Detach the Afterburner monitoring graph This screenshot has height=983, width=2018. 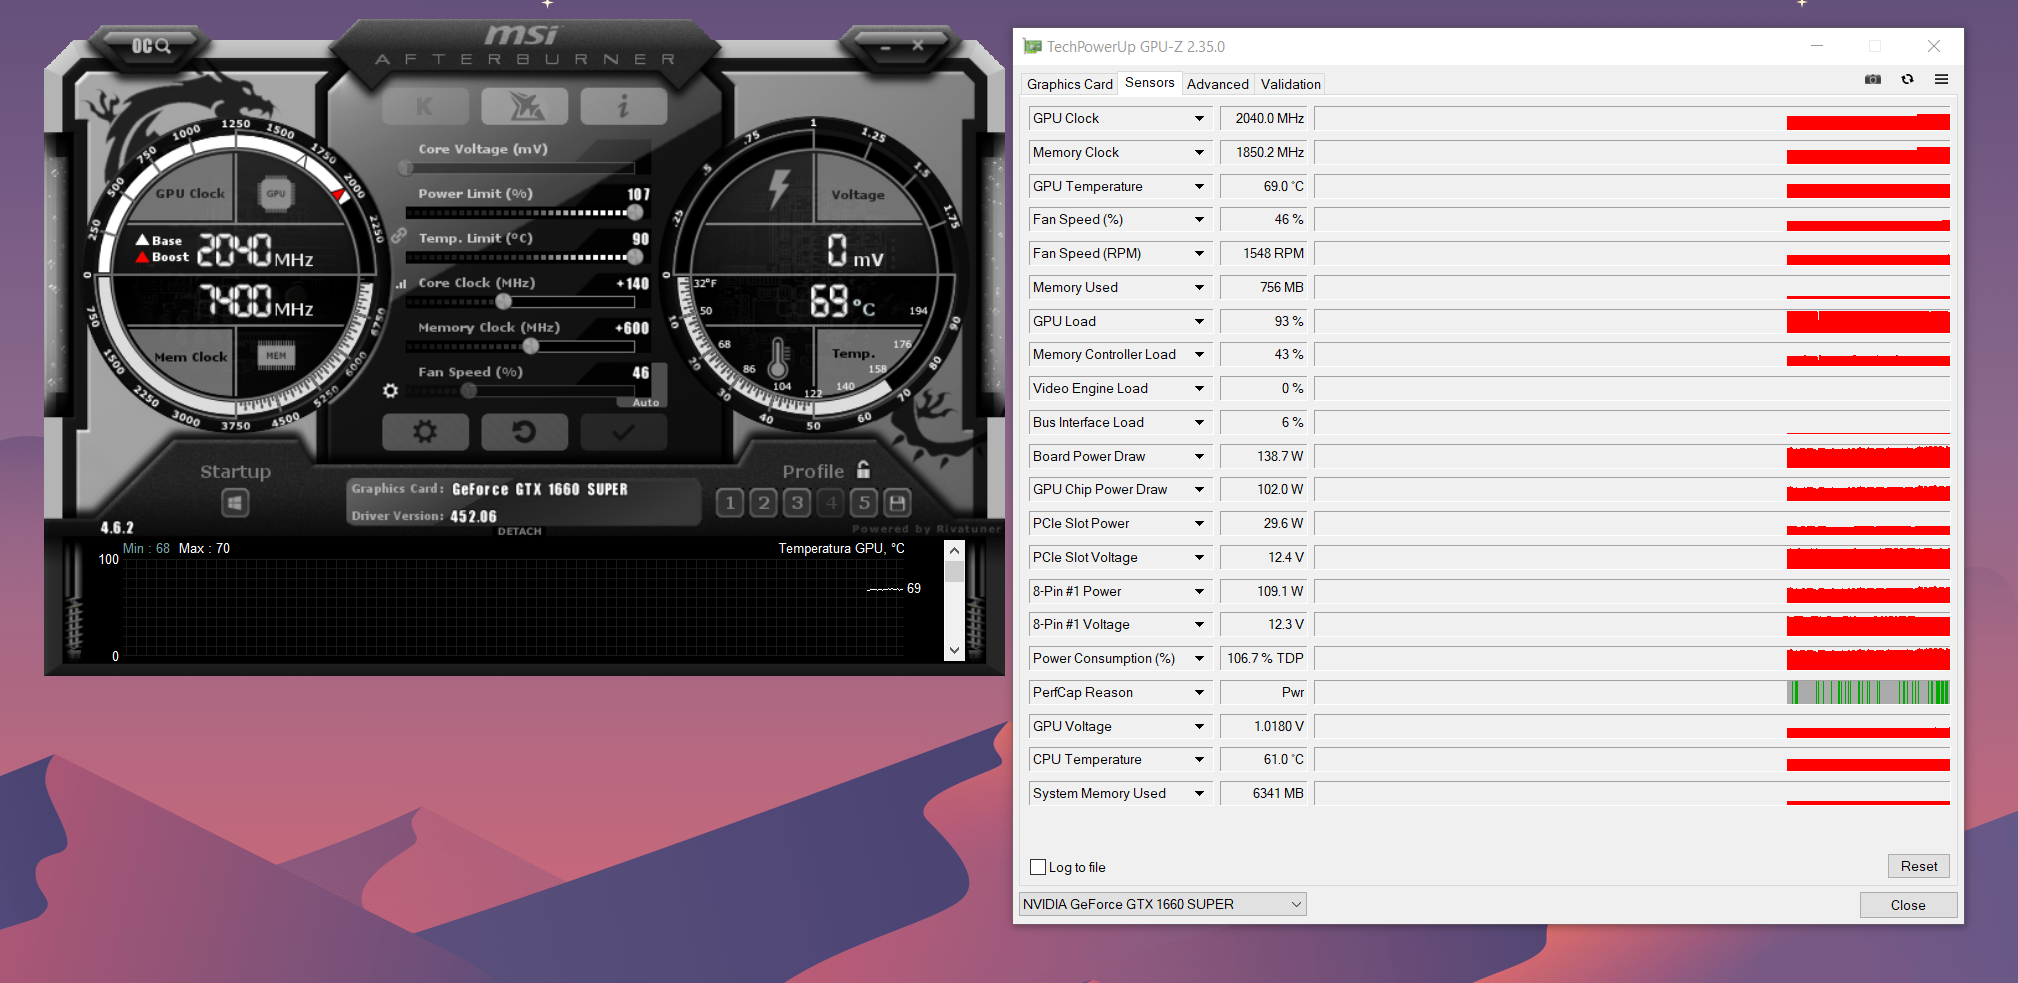pyautogui.click(x=520, y=531)
